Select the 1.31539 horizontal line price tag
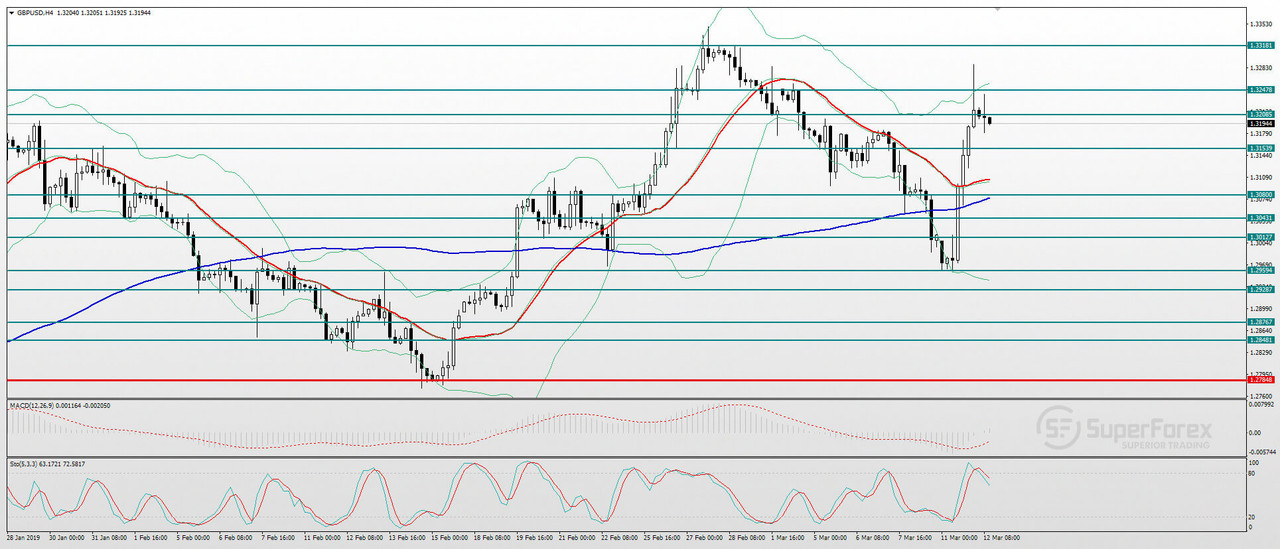The width and height of the screenshot is (1280, 549). 1260,148
